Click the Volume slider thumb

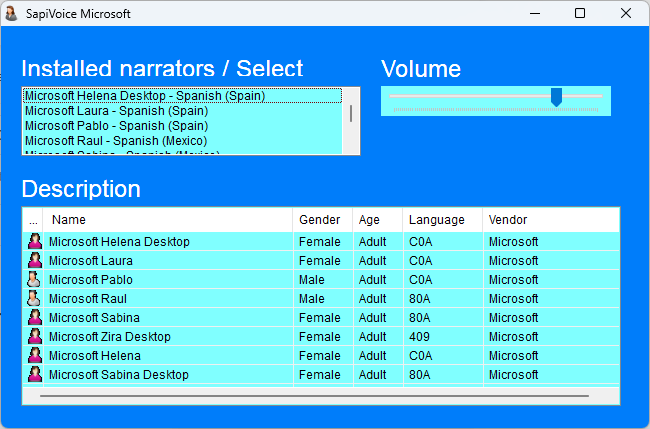[557, 97]
